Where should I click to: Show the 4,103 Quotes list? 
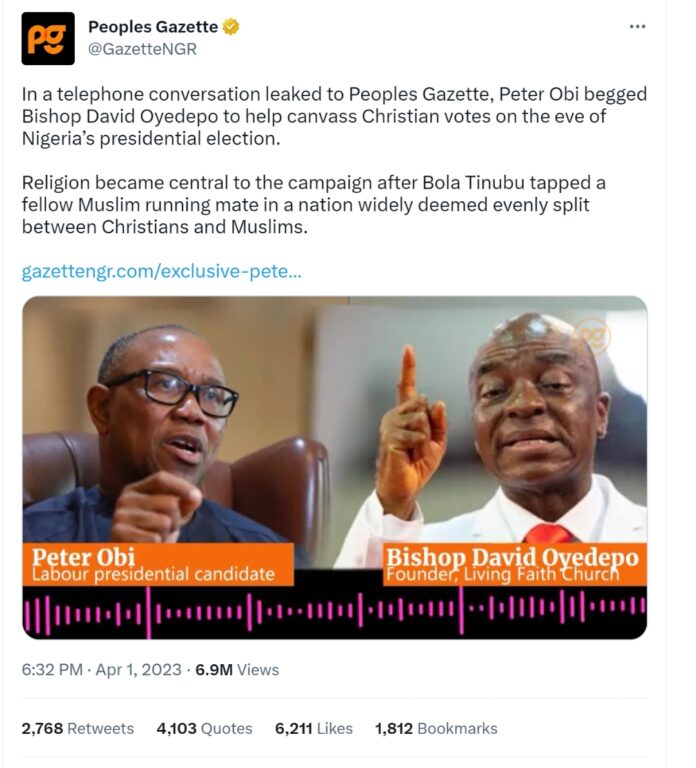click(x=204, y=728)
